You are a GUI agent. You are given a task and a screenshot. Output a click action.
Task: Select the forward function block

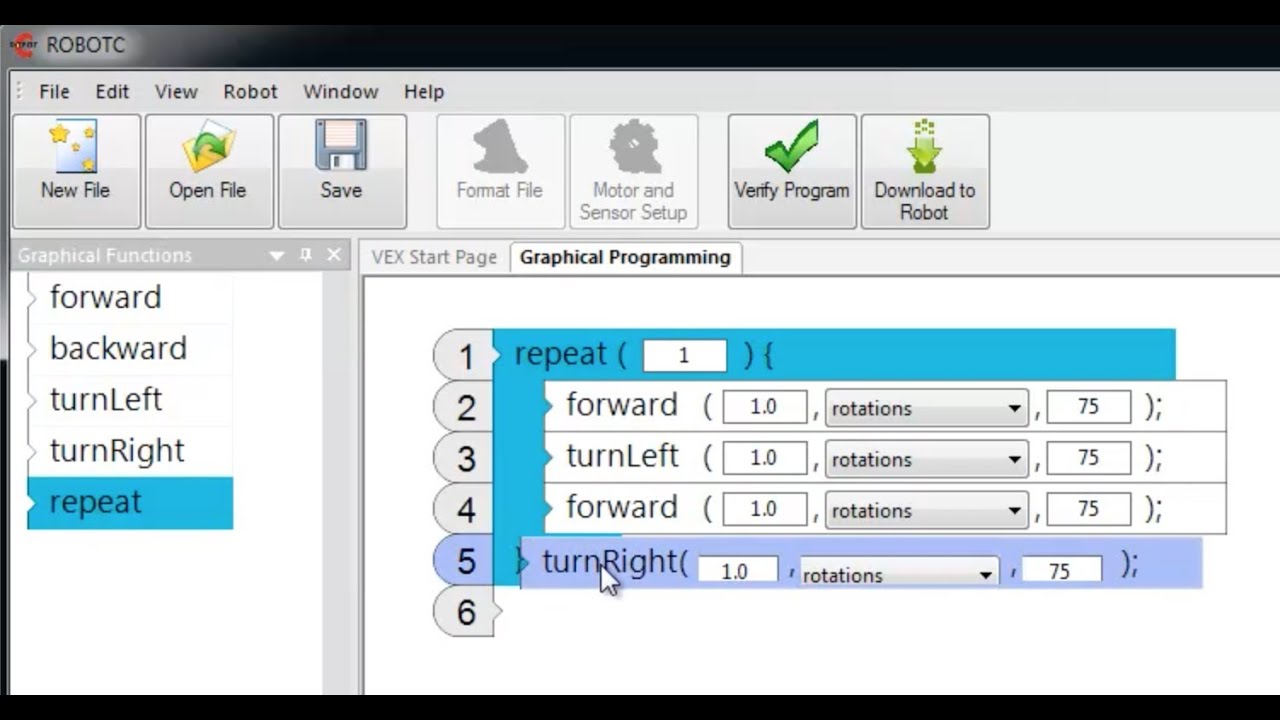point(130,297)
